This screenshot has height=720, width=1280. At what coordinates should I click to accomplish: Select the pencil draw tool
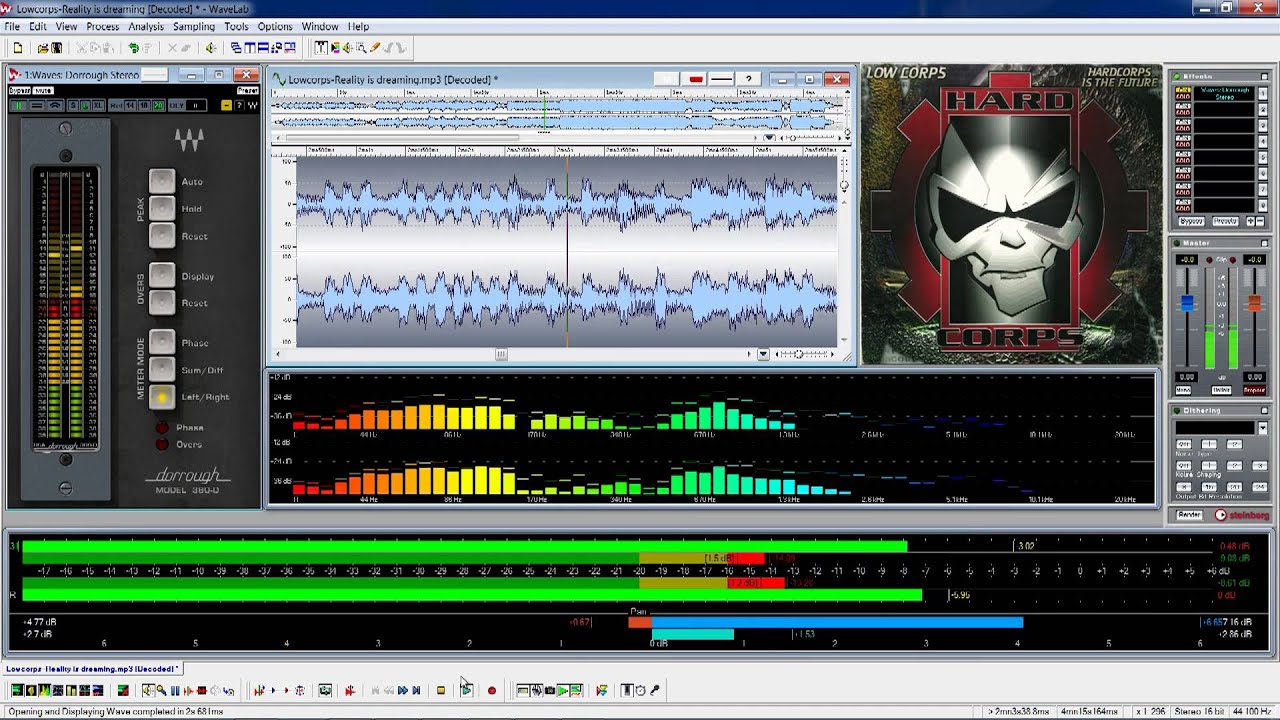pos(375,48)
